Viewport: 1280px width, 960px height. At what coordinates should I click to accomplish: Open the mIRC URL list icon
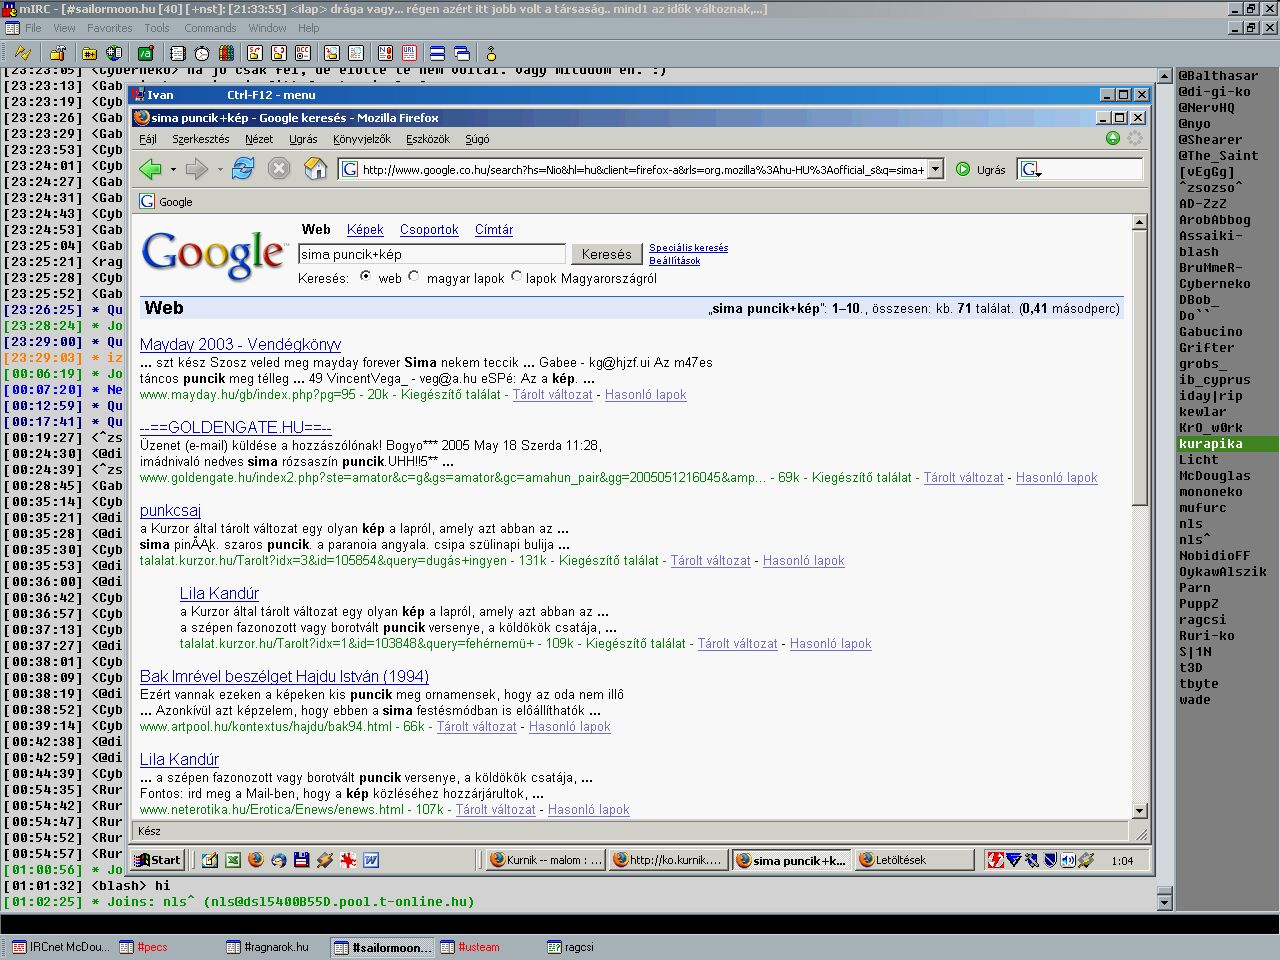pyautogui.click(x=409, y=53)
